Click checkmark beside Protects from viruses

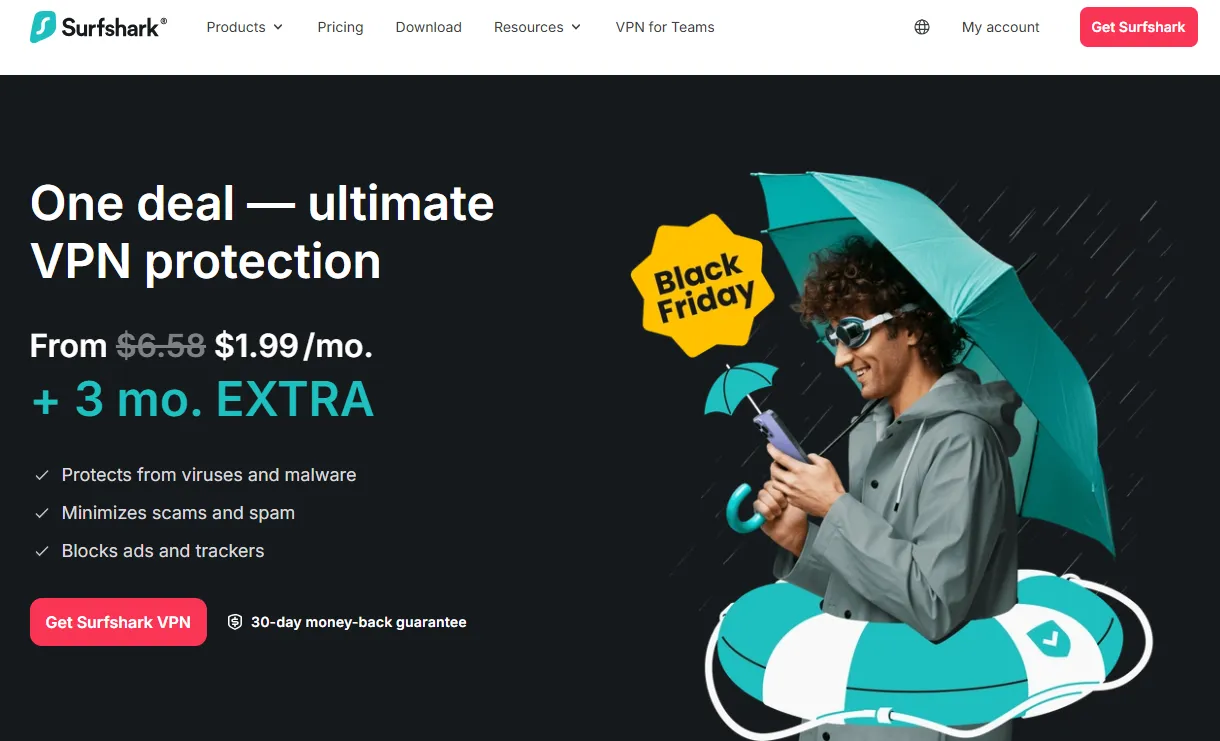(x=42, y=475)
